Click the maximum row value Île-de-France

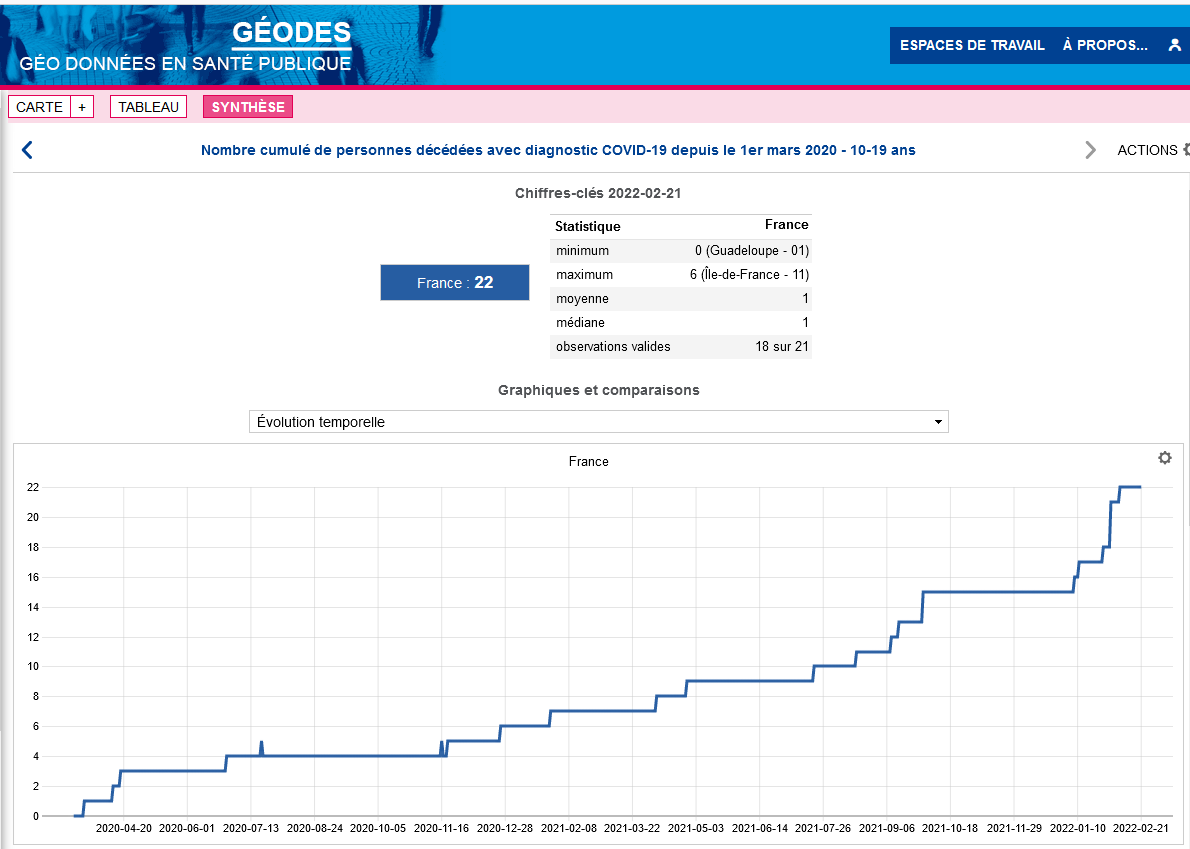click(x=749, y=275)
